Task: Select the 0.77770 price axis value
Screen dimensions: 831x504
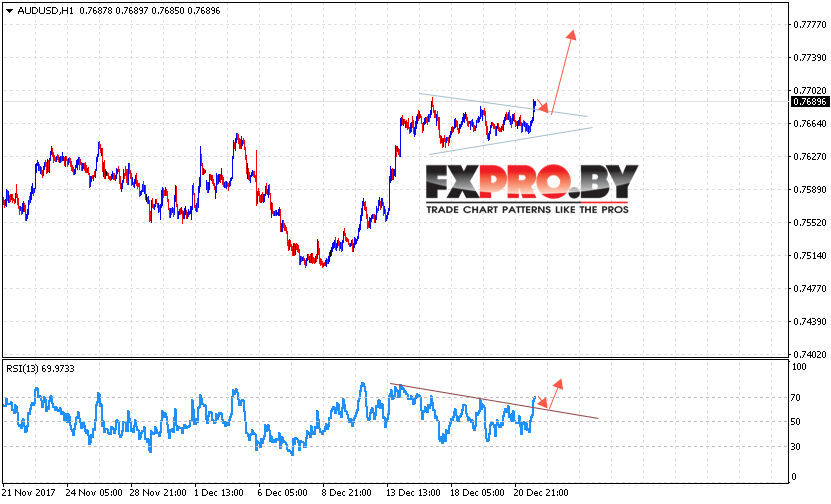Action: click(809, 25)
